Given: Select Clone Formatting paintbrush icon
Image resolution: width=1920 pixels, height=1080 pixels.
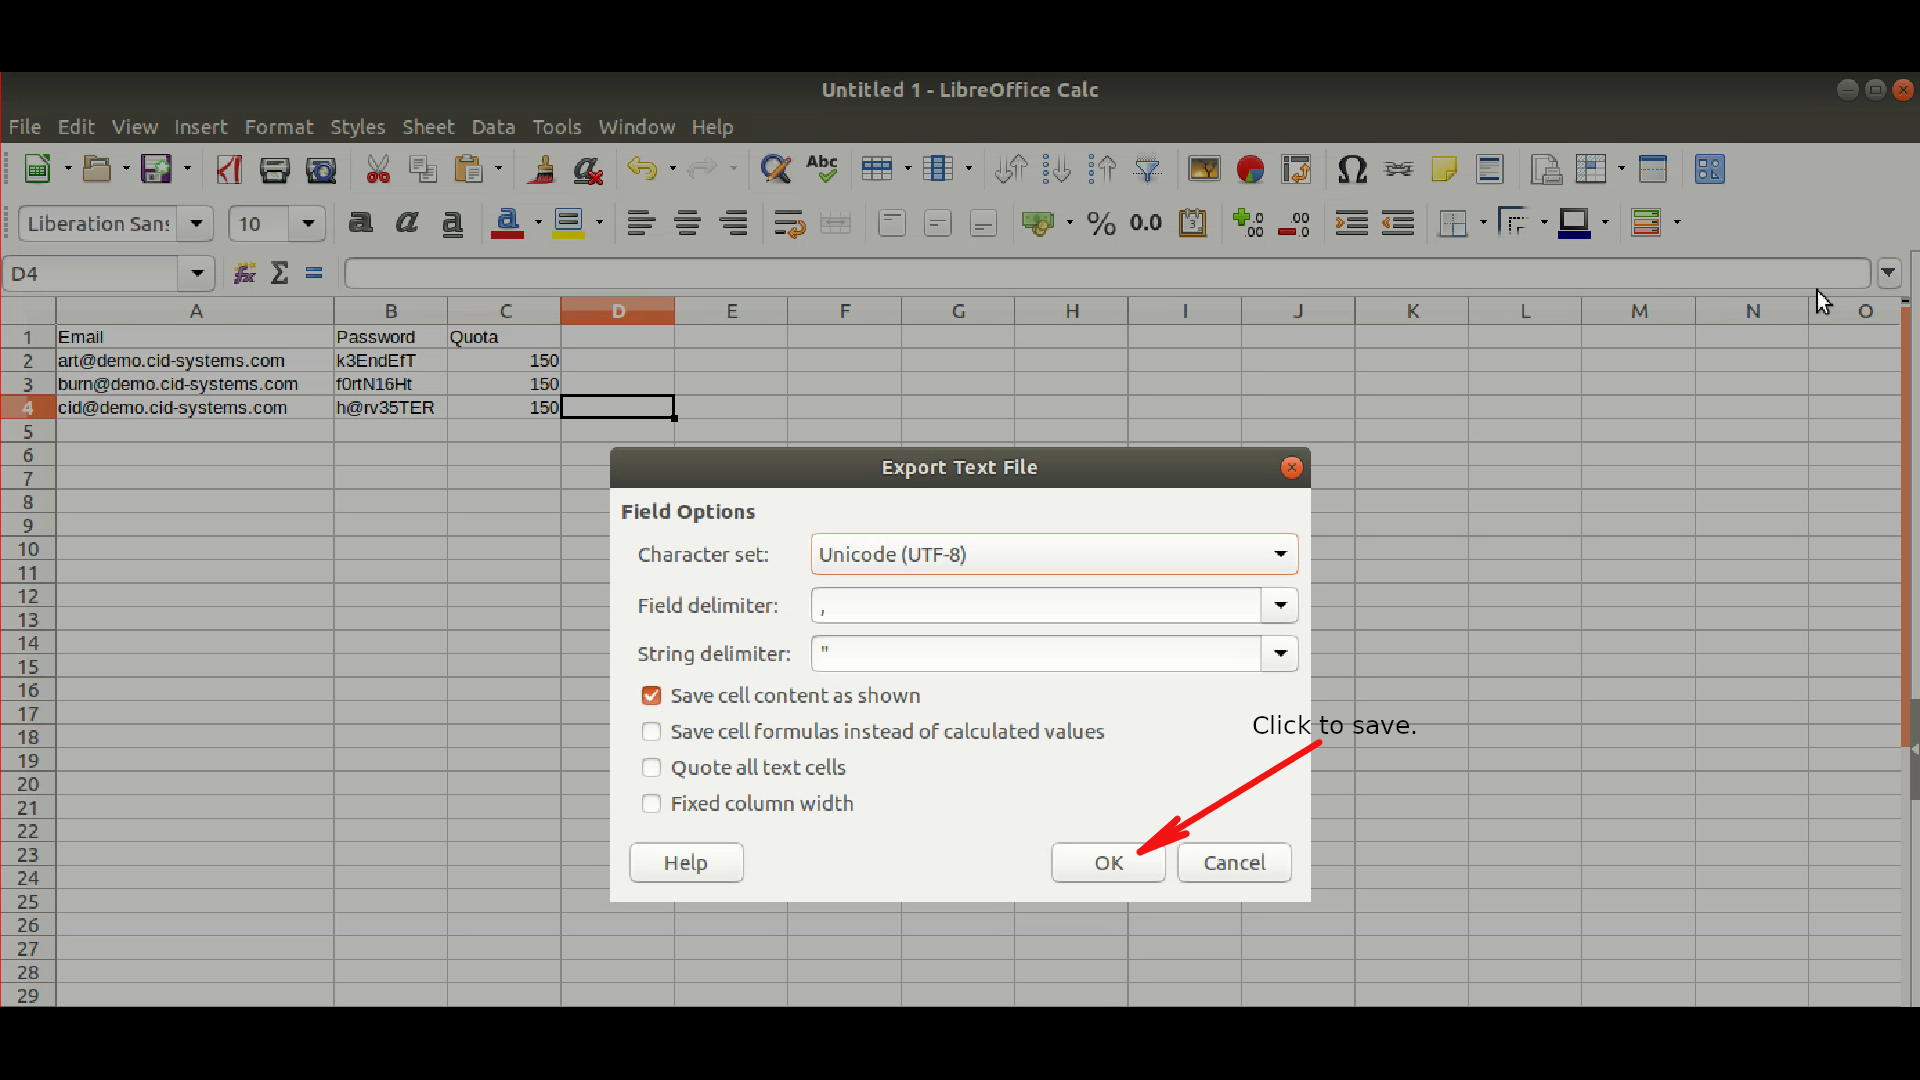Looking at the screenshot, I should click(541, 169).
